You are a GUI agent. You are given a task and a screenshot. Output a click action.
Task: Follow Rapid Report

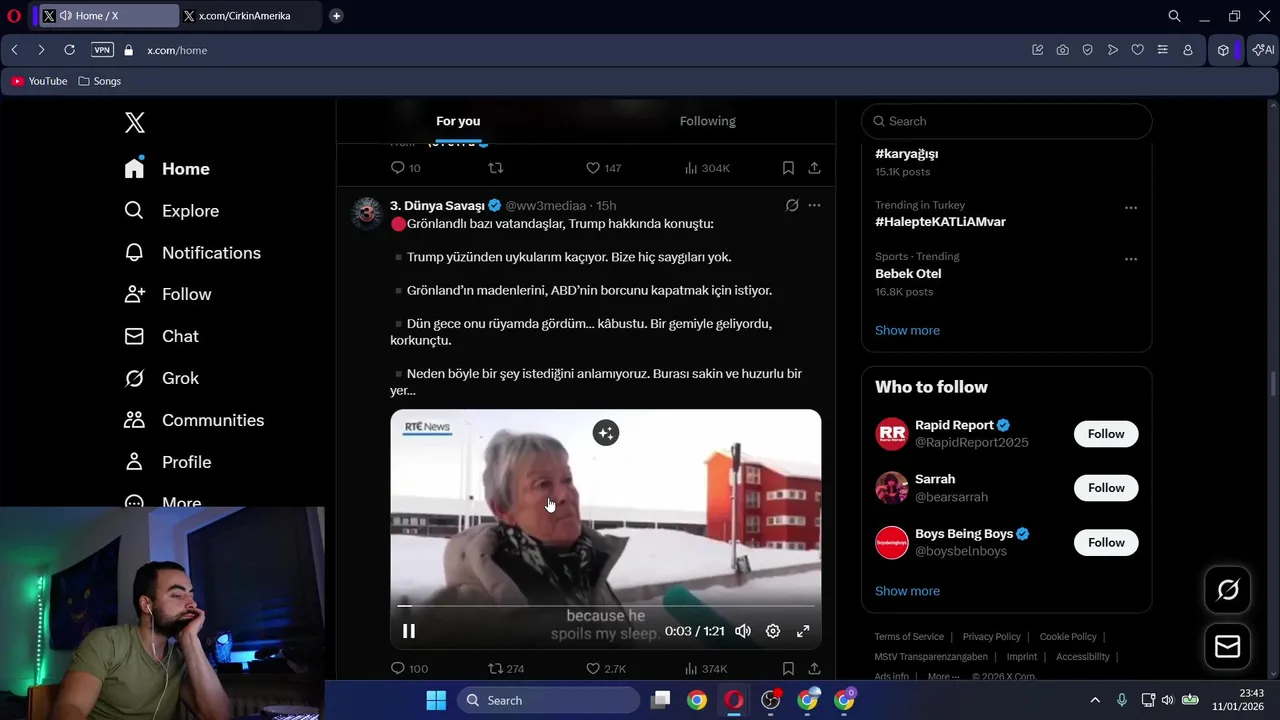pyautogui.click(x=1106, y=434)
